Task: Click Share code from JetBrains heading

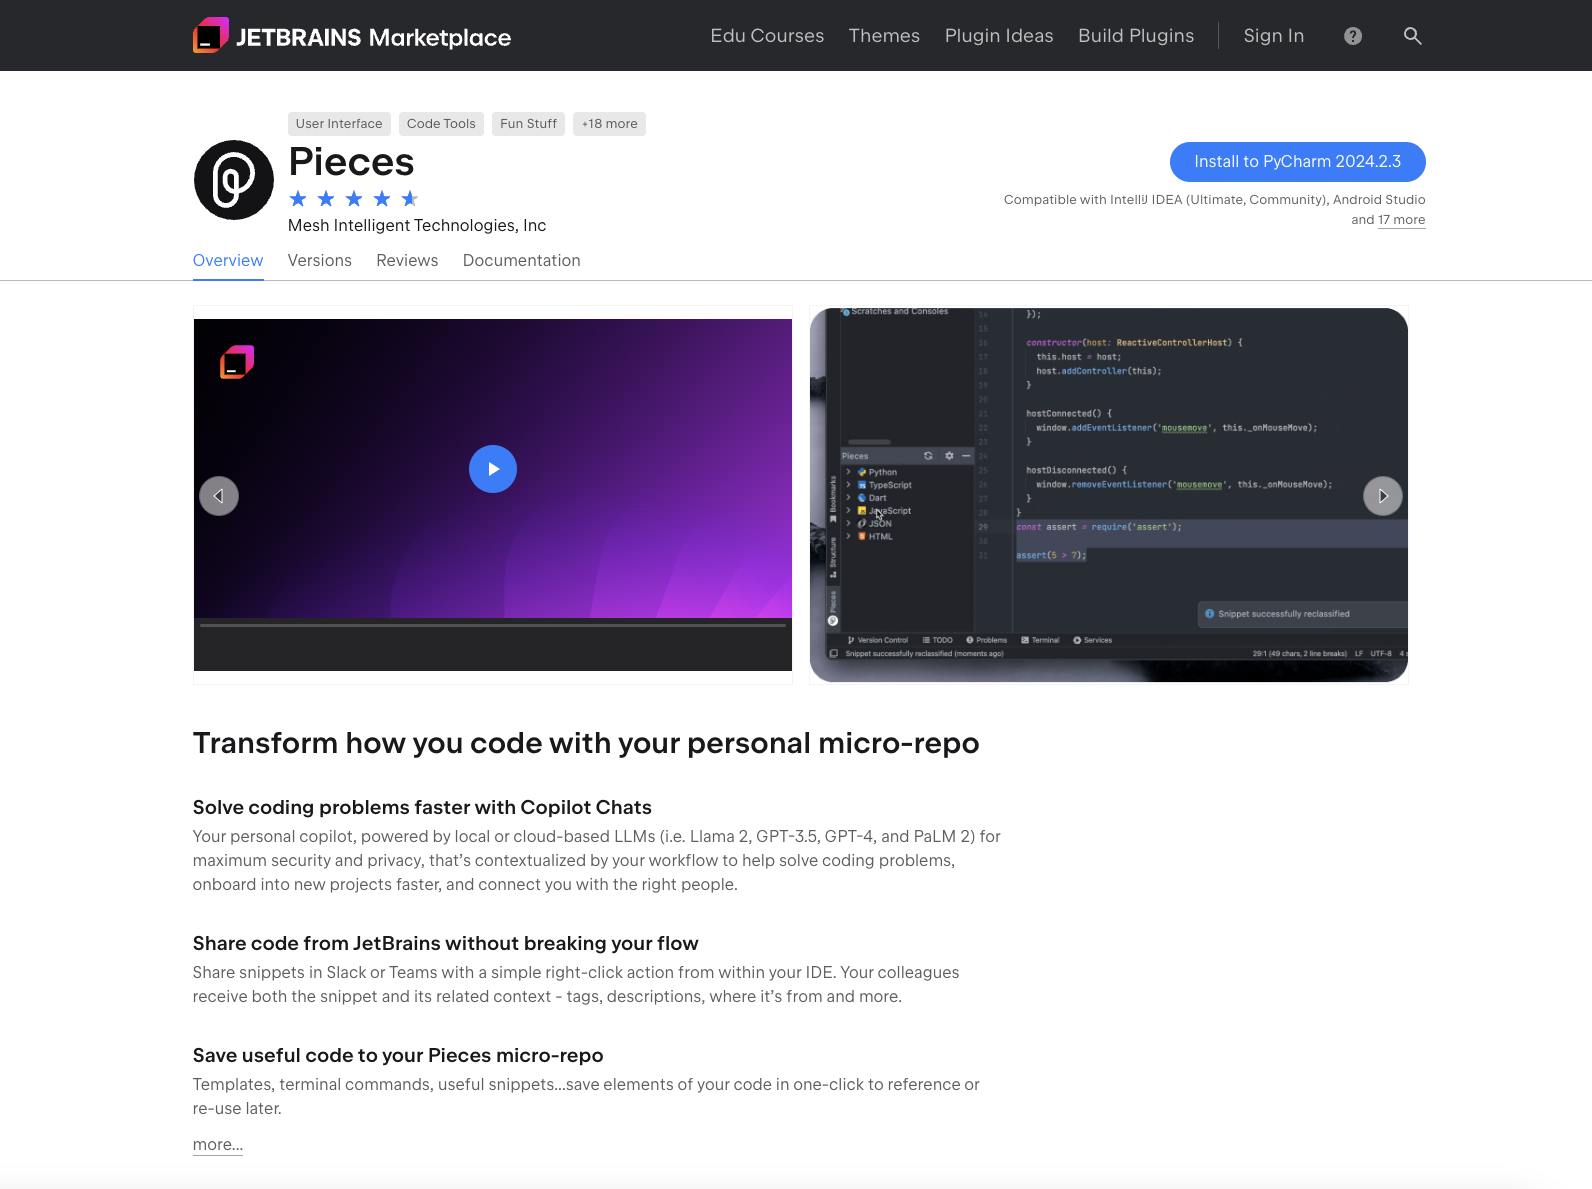Action: 445,943
